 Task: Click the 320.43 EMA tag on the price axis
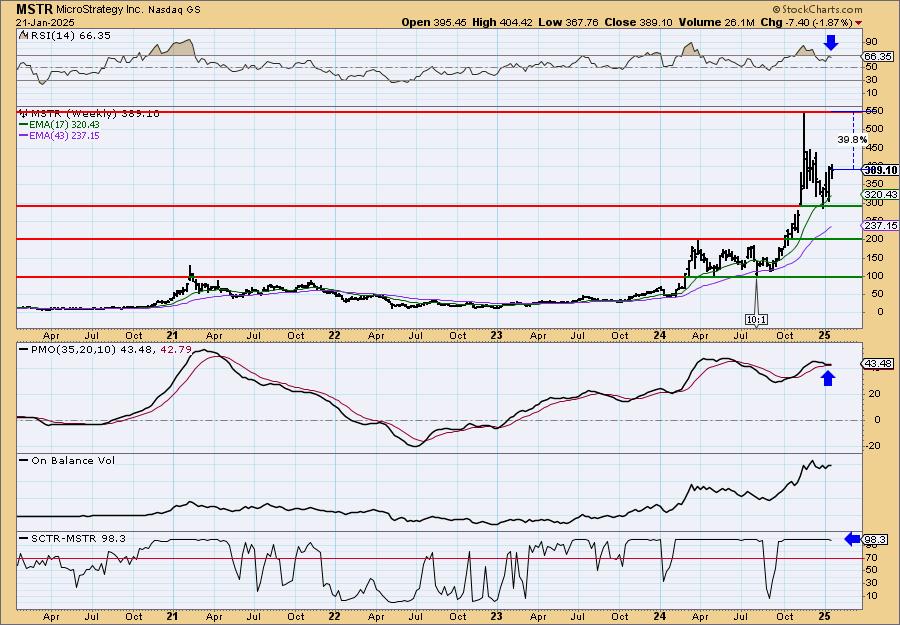coord(881,195)
